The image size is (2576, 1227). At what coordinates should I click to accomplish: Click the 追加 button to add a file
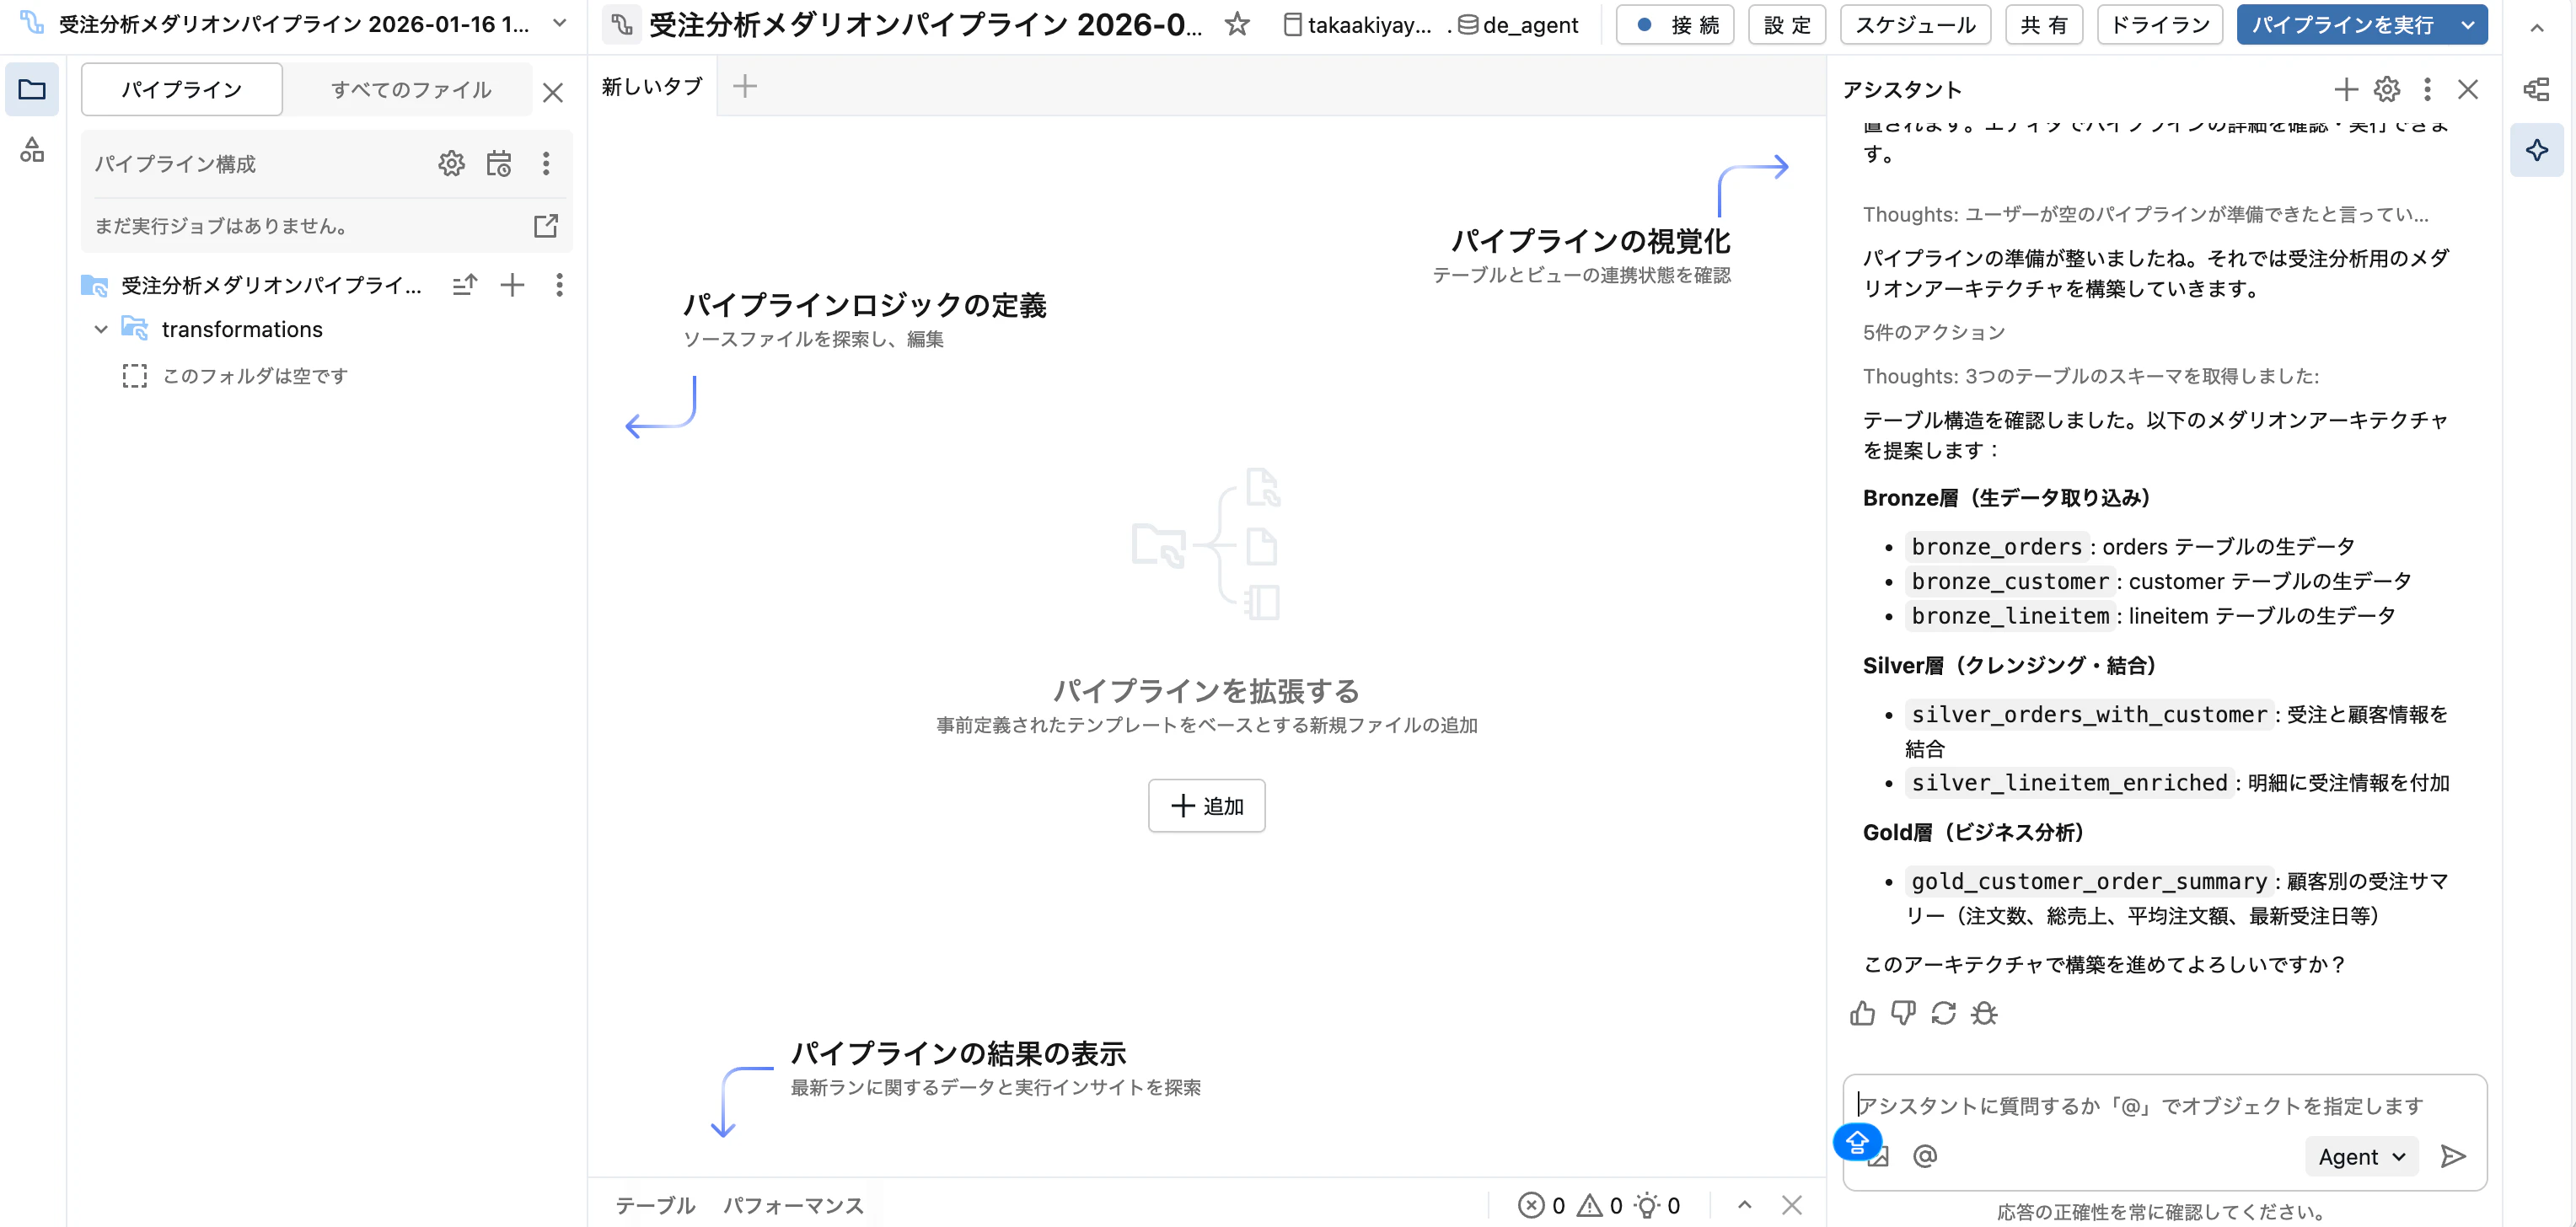click(1207, 806)
